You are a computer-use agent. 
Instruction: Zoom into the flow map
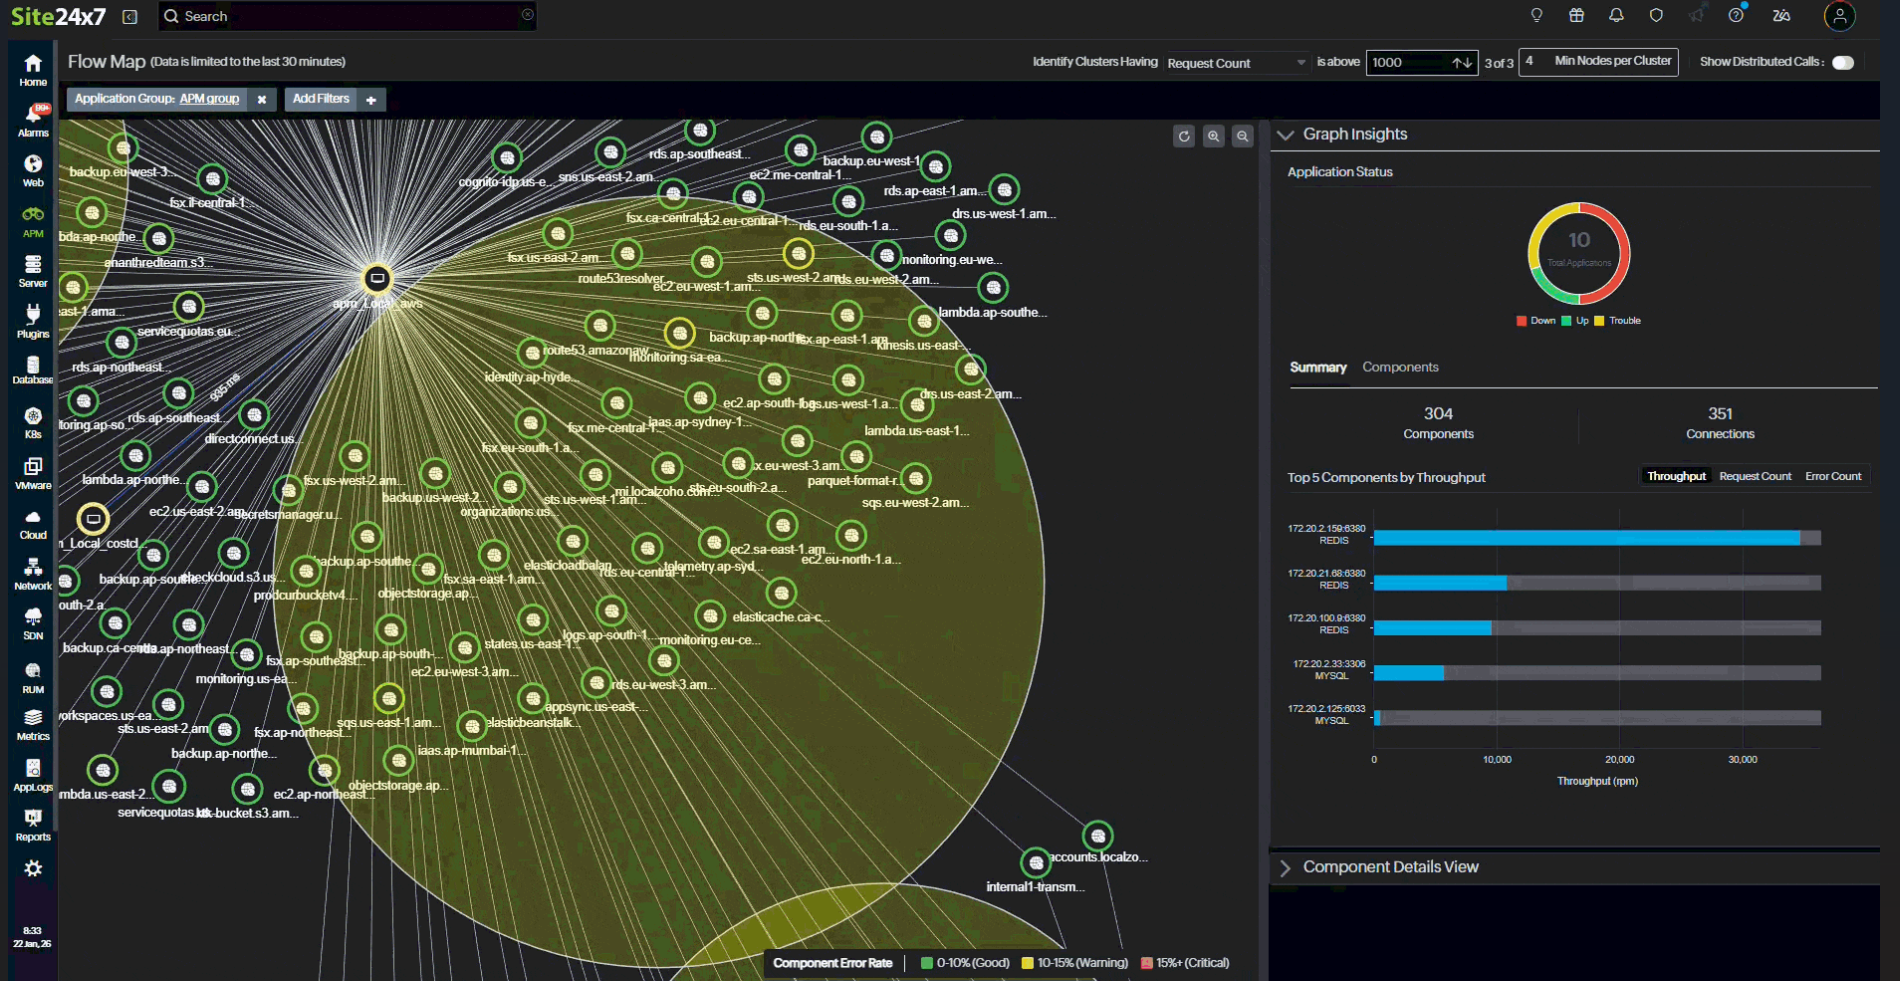pos(1213,136)
